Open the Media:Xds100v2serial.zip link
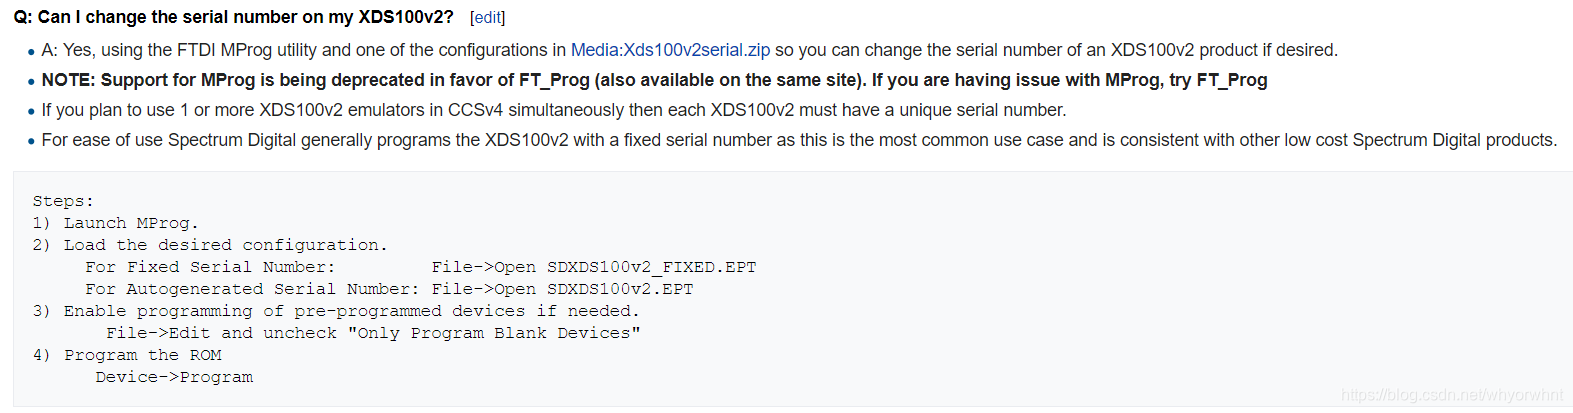Screen dimensions: 1573x413 pyautogui.click(x=670, y=50)
